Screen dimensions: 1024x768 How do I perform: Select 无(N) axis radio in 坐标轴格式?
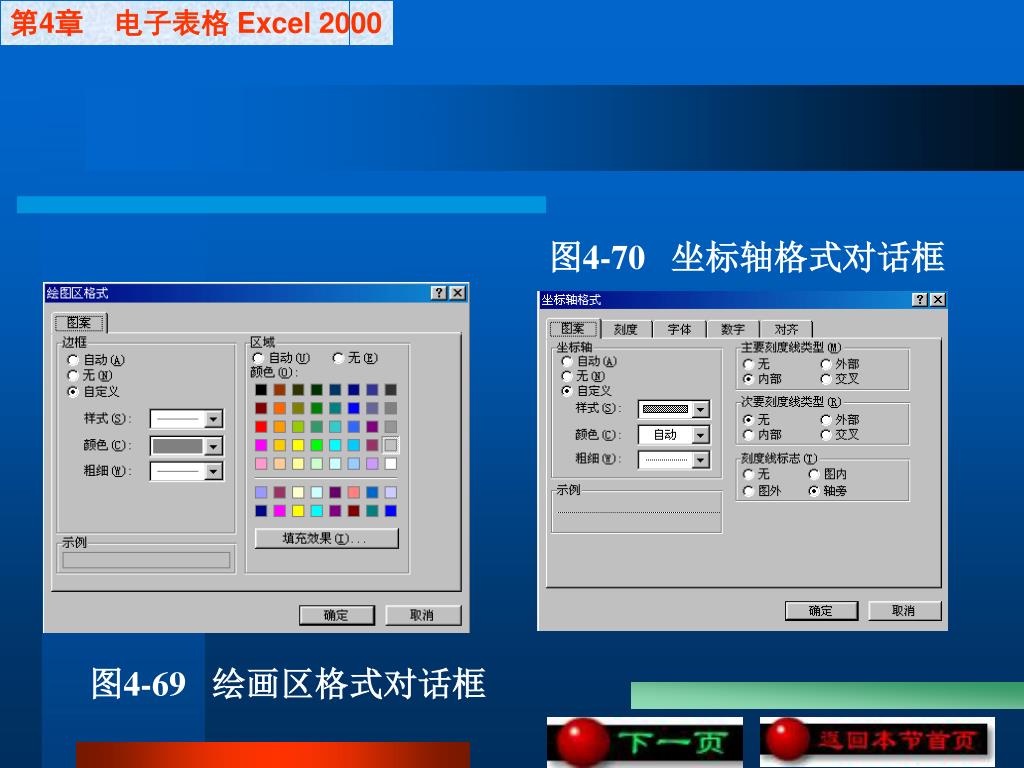tap(567, 376)
